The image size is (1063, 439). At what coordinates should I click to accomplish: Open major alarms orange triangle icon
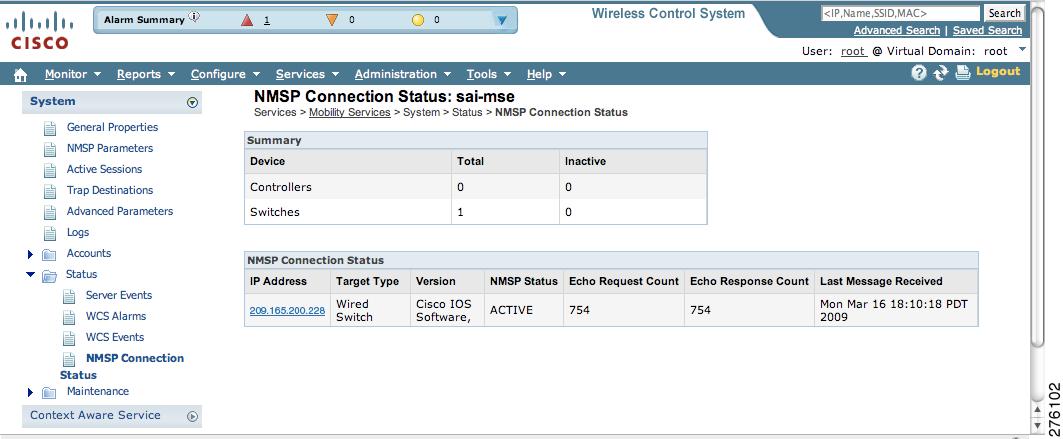pyautogui.click(x=332, y=20)
